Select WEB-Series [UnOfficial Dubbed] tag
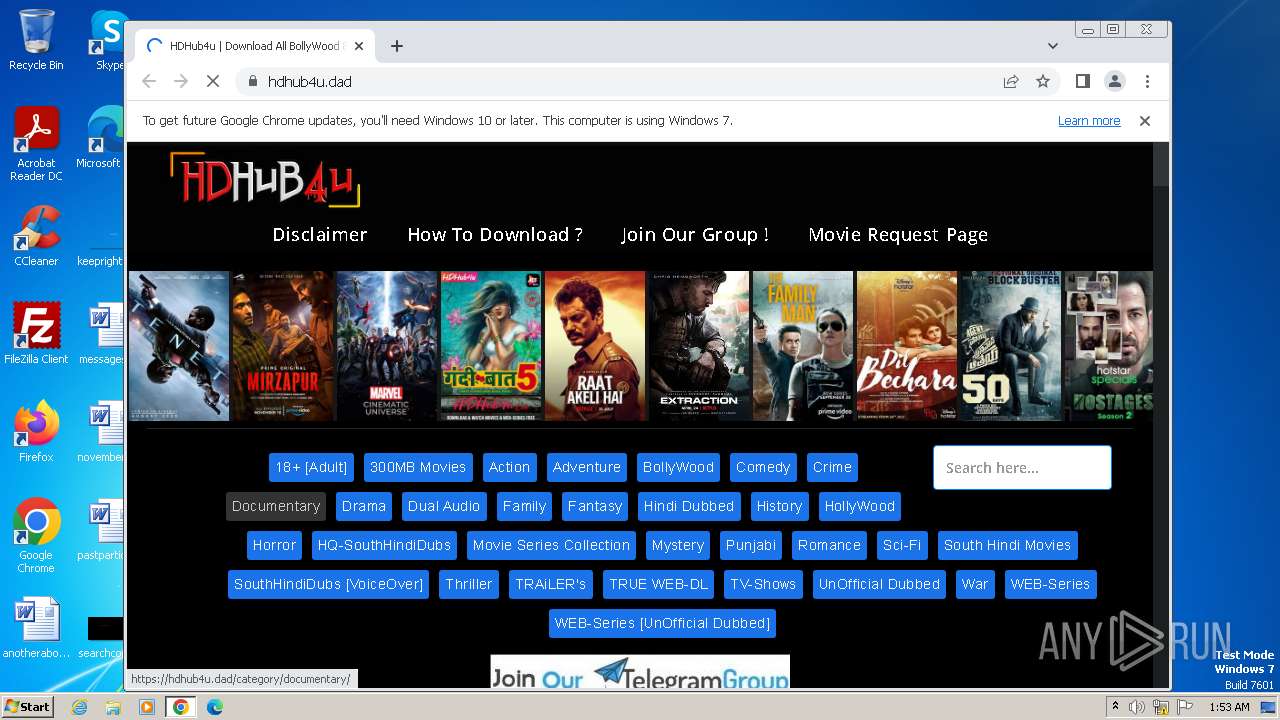Viewport: 1280px width, 720px height. pos(662,624)
